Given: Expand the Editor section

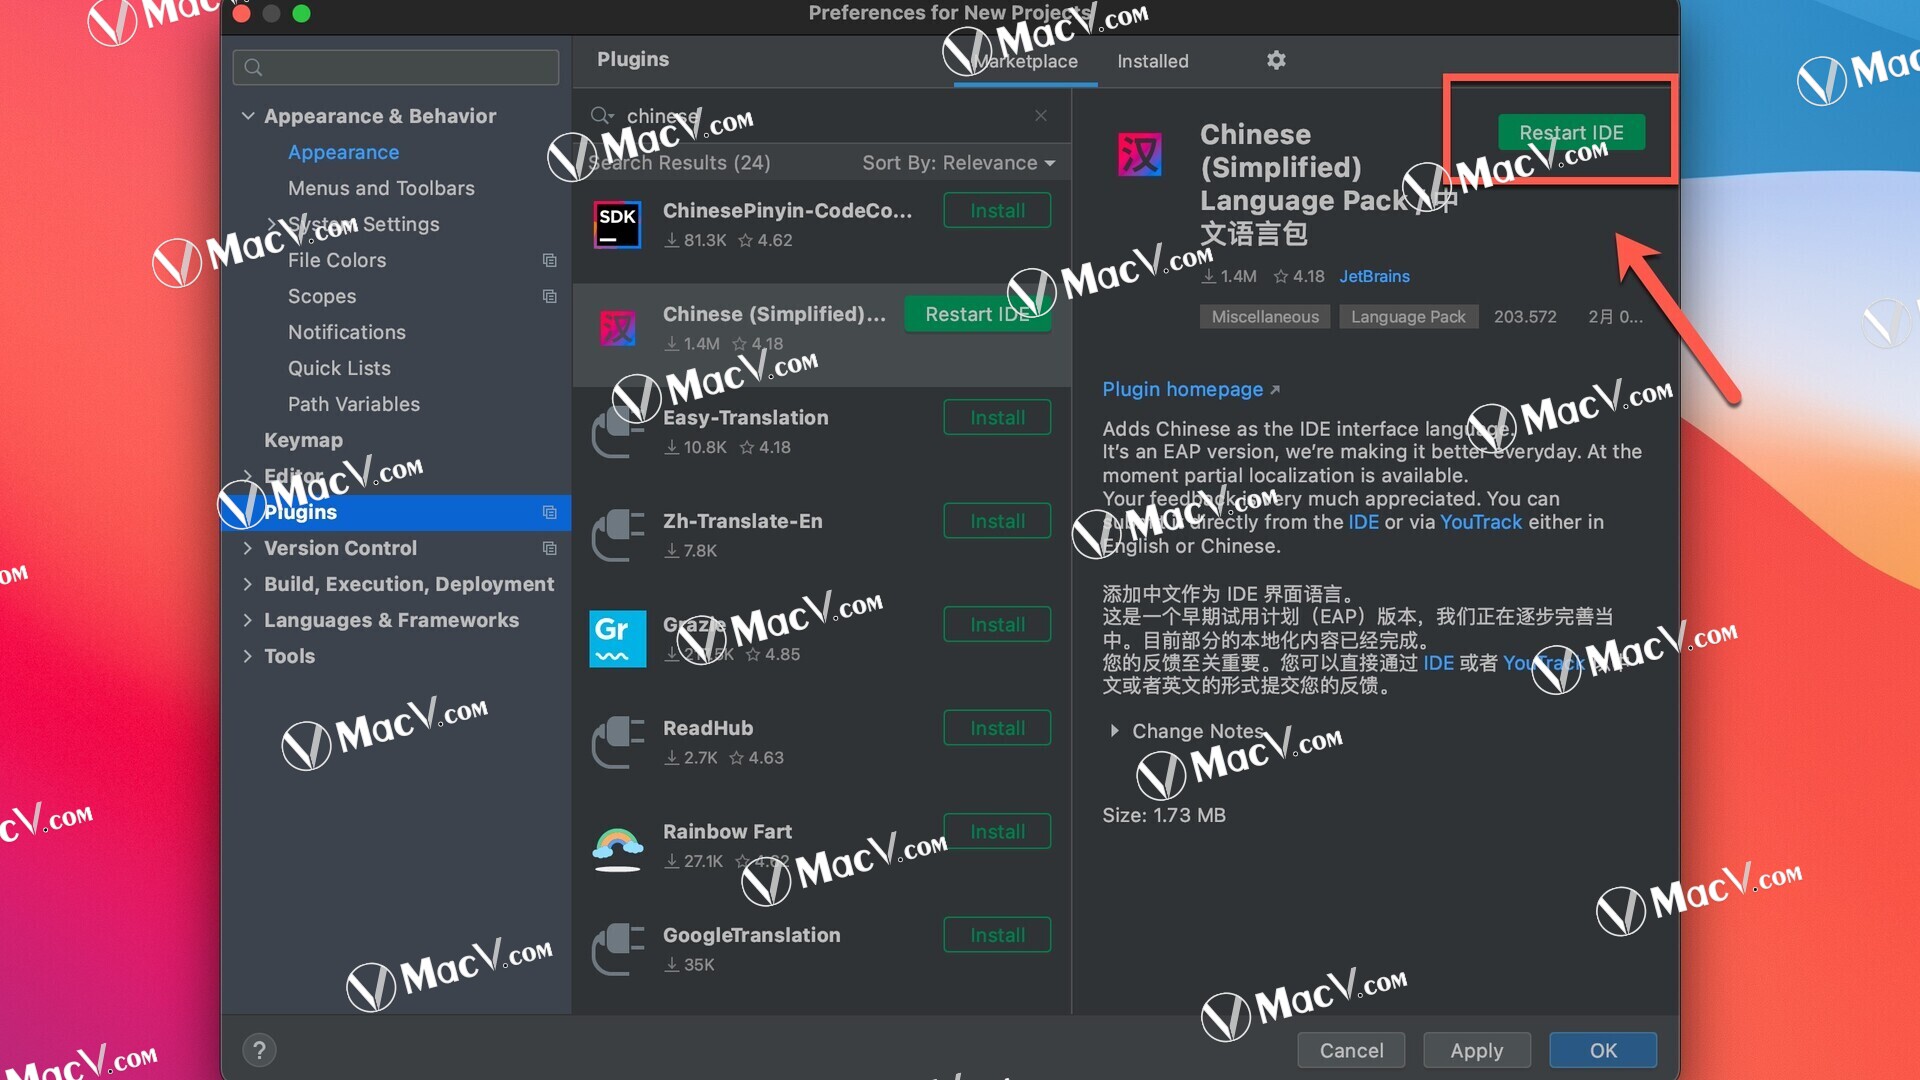Looking at the screenshot, I should click(x=248, y=476).
